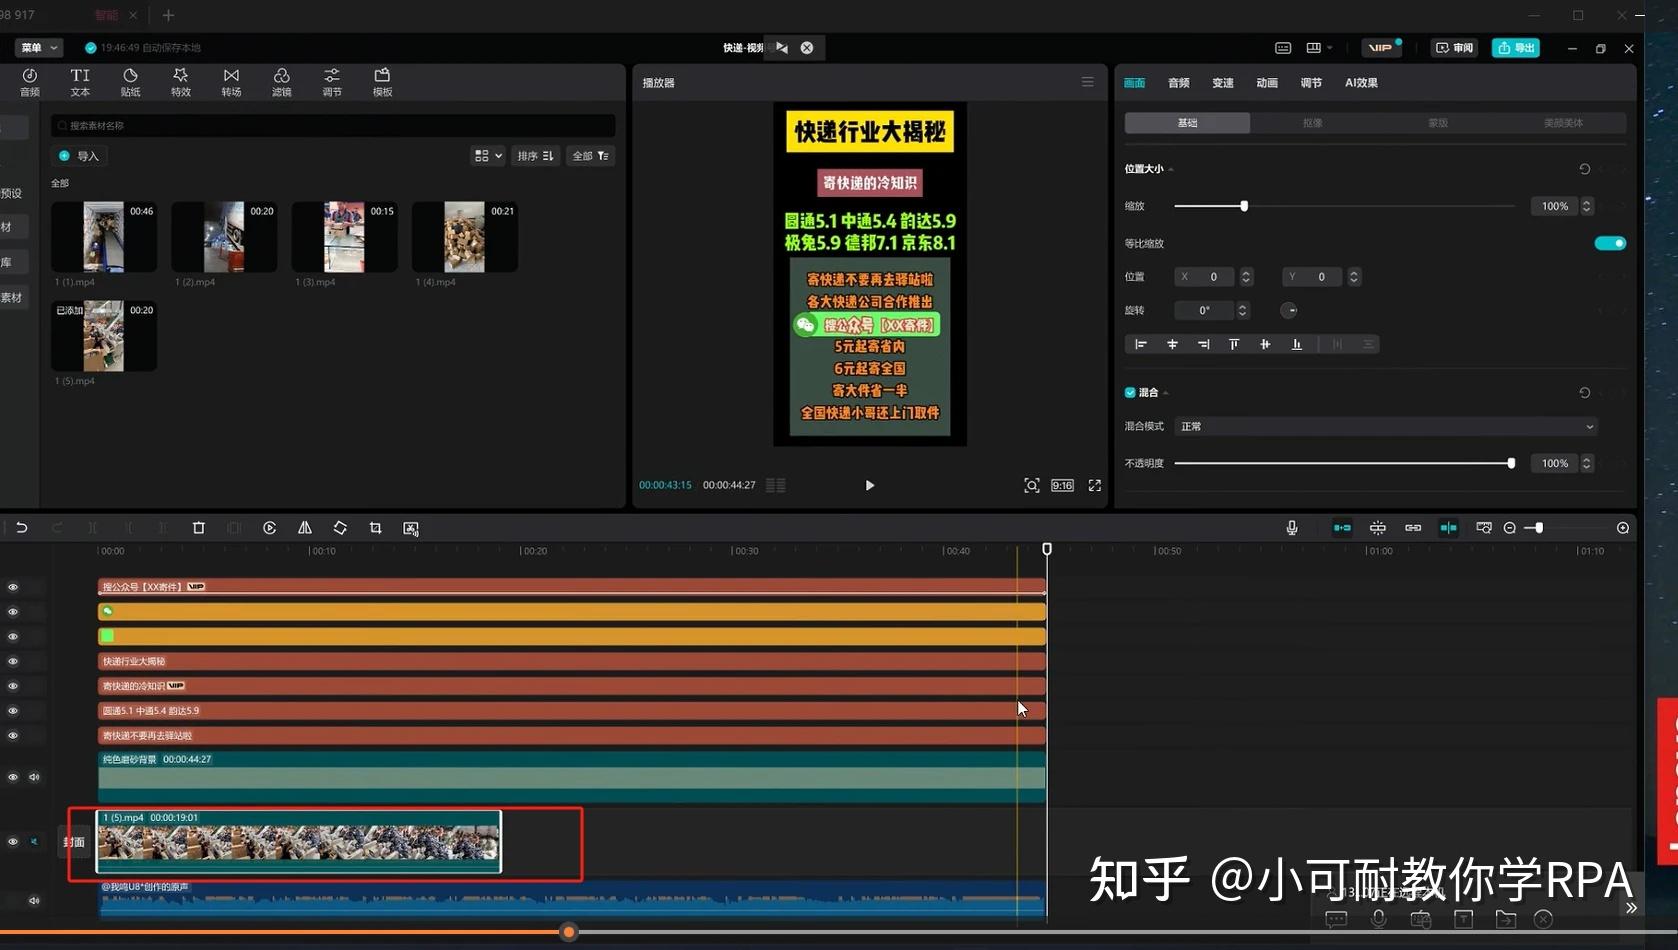Hide the 寄快递的冷知识 text track
The height and width of the screenshot is (950, 1678).
pos(13,686)
